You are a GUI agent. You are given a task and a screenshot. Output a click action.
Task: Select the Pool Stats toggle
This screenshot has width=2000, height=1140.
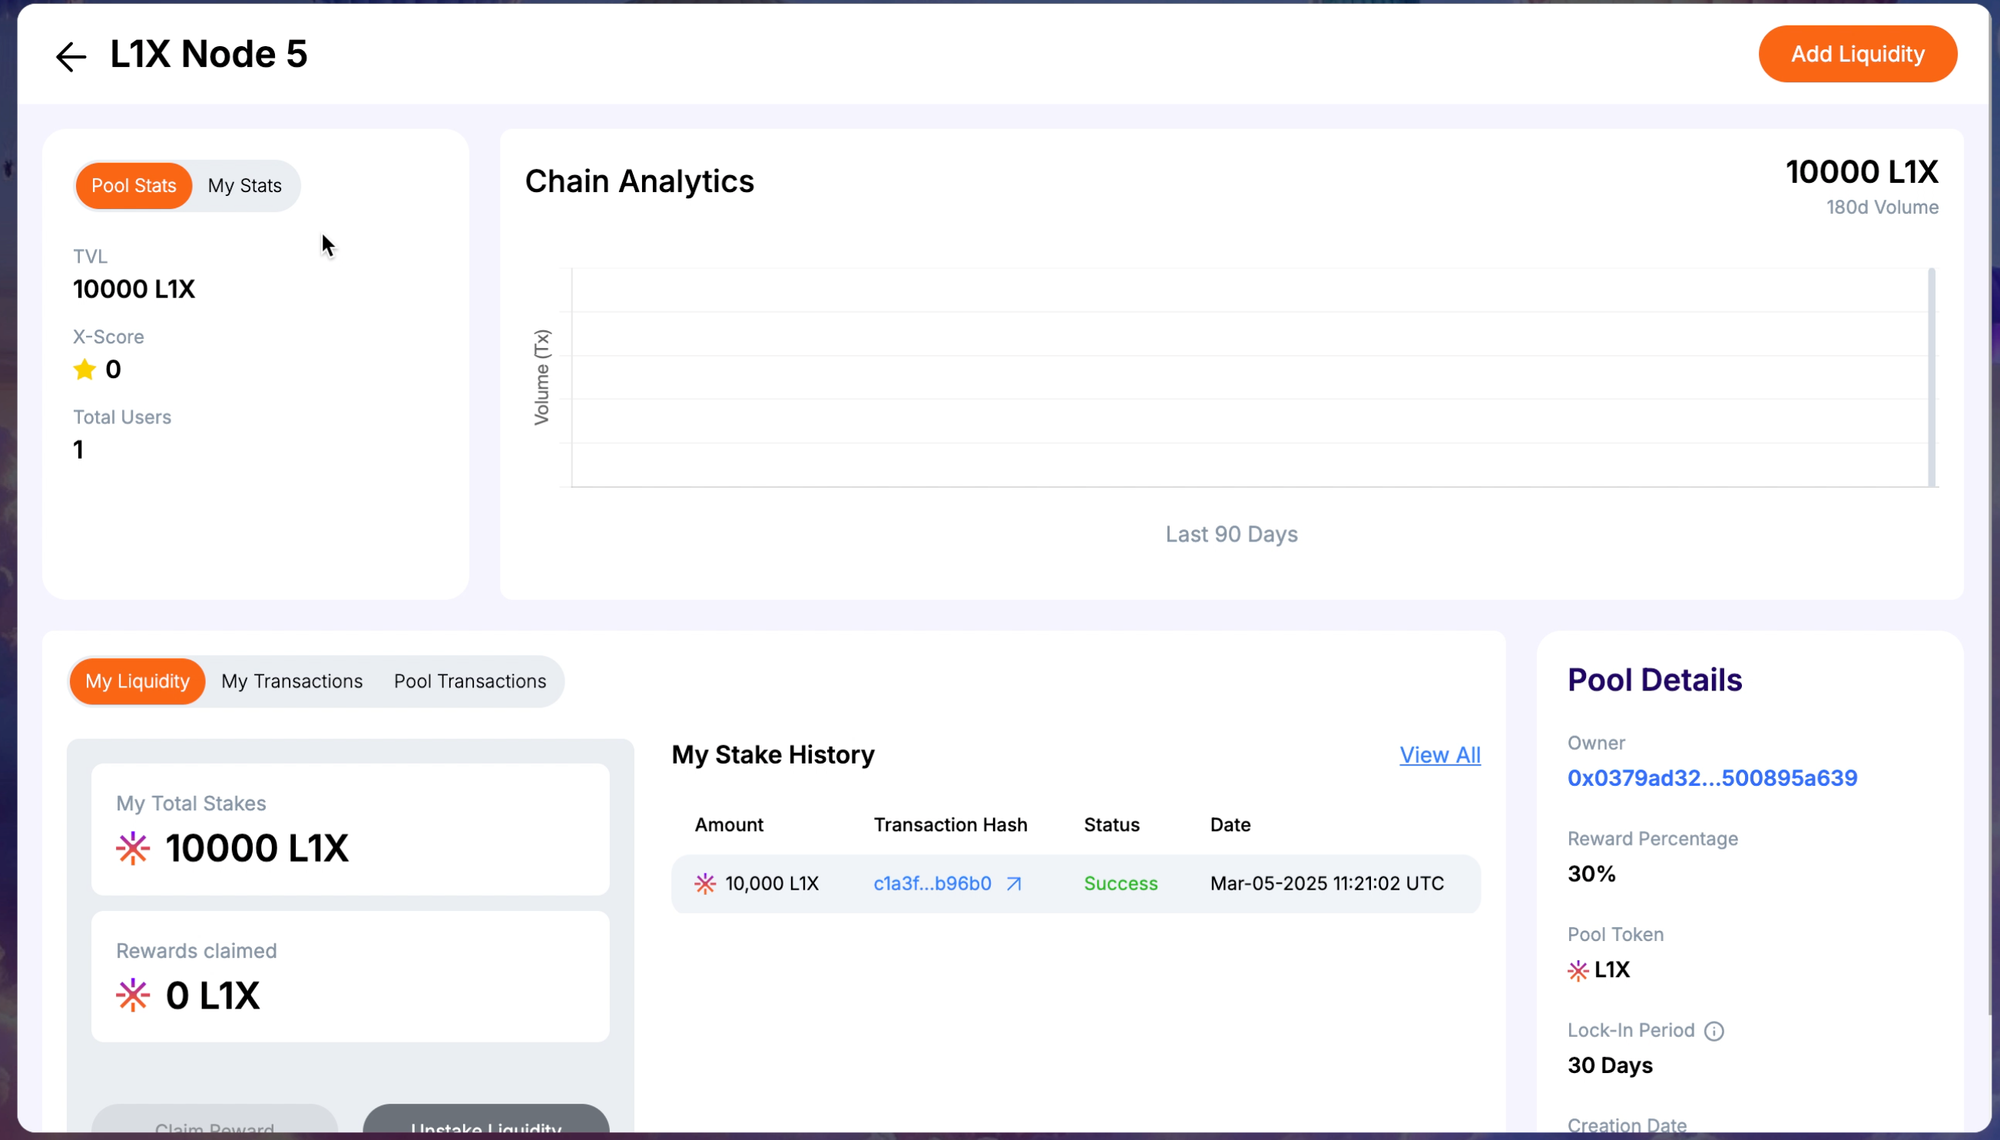point(133,186)
